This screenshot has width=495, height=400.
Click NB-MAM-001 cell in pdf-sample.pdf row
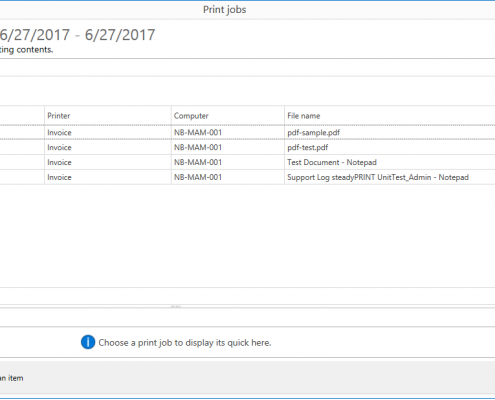(x=228, y=132)
